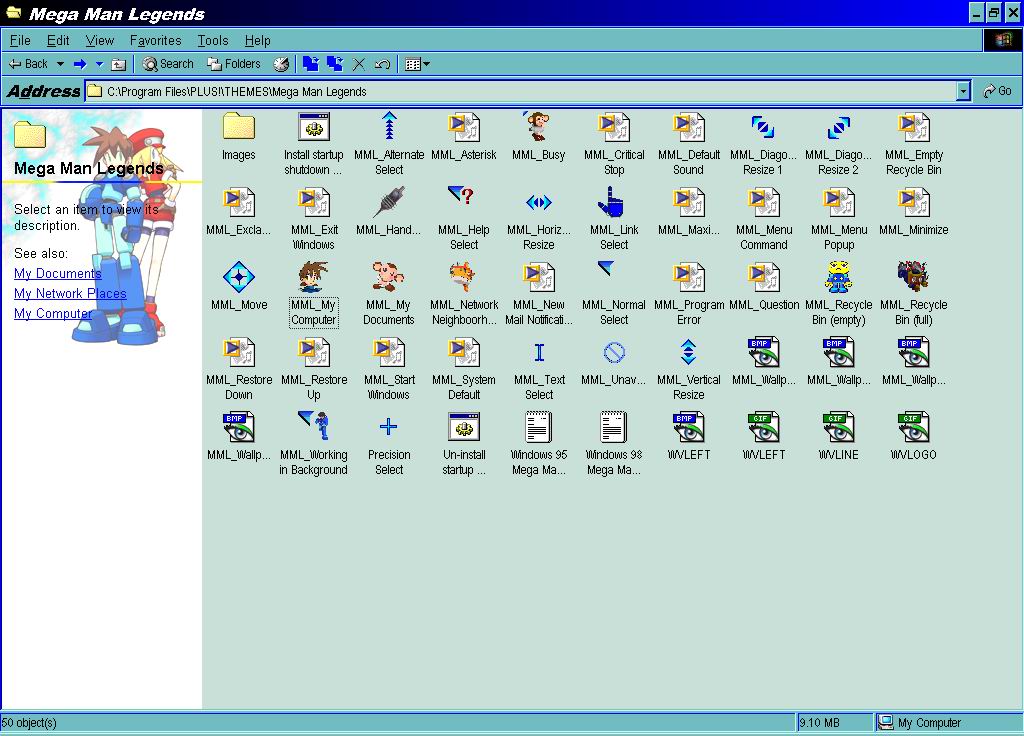Click the Move To toolbar icon
This screenshot has width=1024, height=736.
pyautogui.click(x=311, y=64)
